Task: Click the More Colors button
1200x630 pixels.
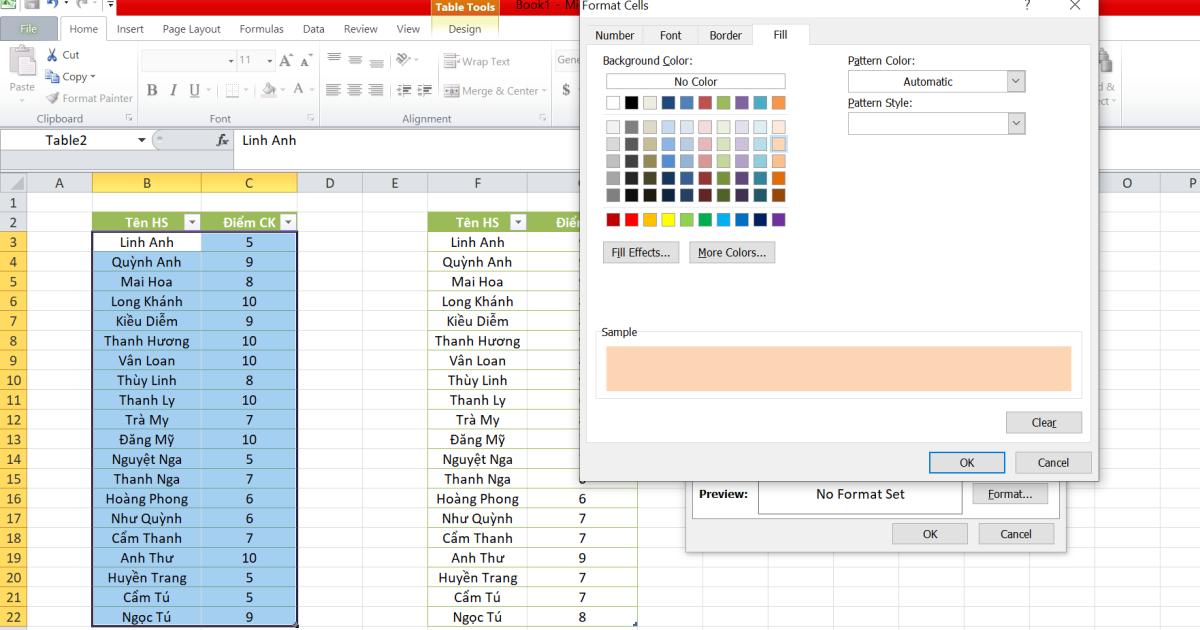Action: [x=731, y=252]
